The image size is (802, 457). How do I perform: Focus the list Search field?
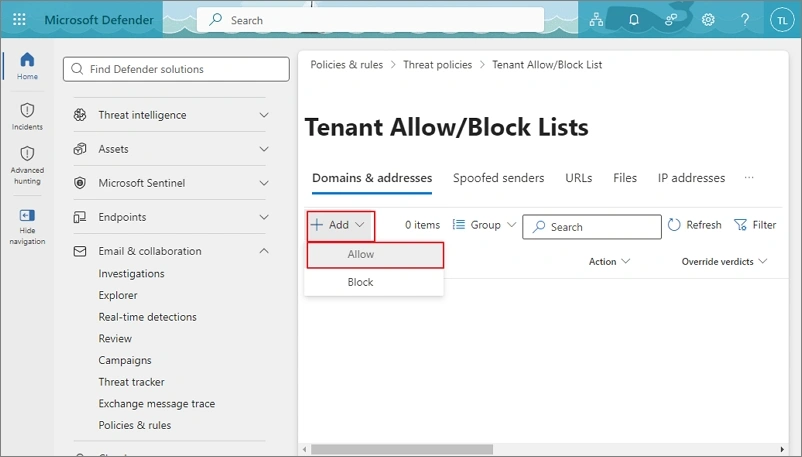point(592,227)
